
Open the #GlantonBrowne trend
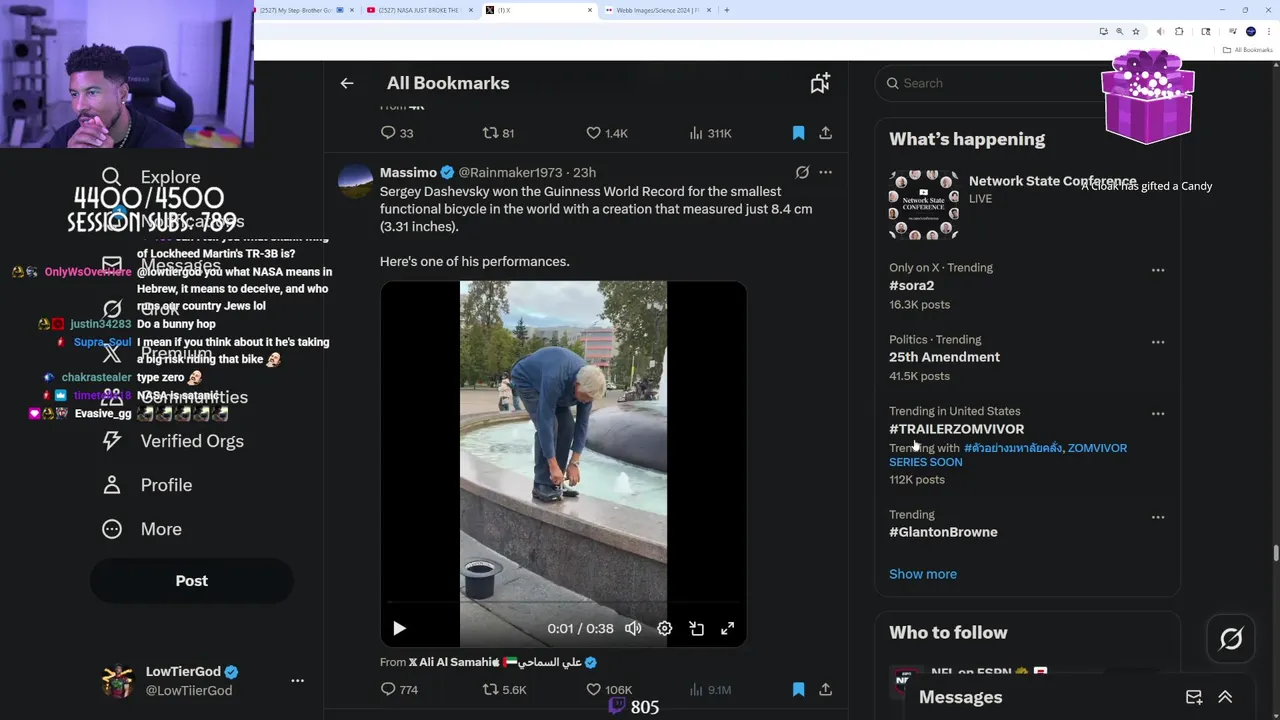pos(943,532)
